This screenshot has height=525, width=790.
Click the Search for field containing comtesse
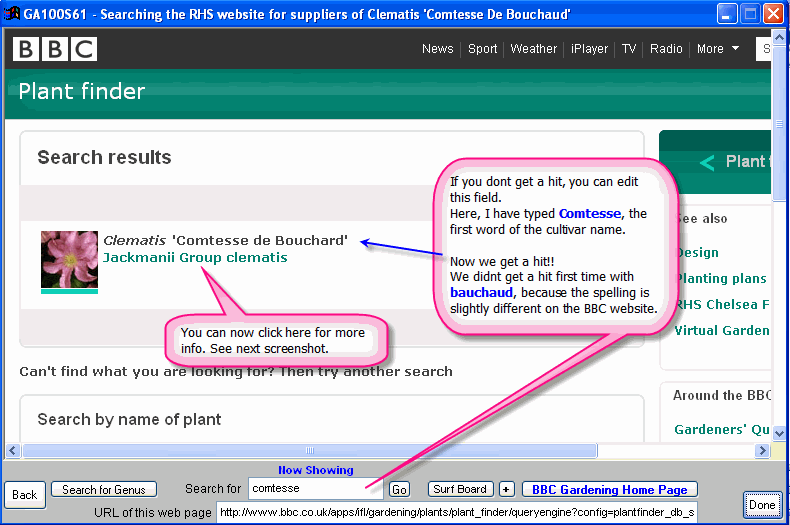tap(315, 489)
